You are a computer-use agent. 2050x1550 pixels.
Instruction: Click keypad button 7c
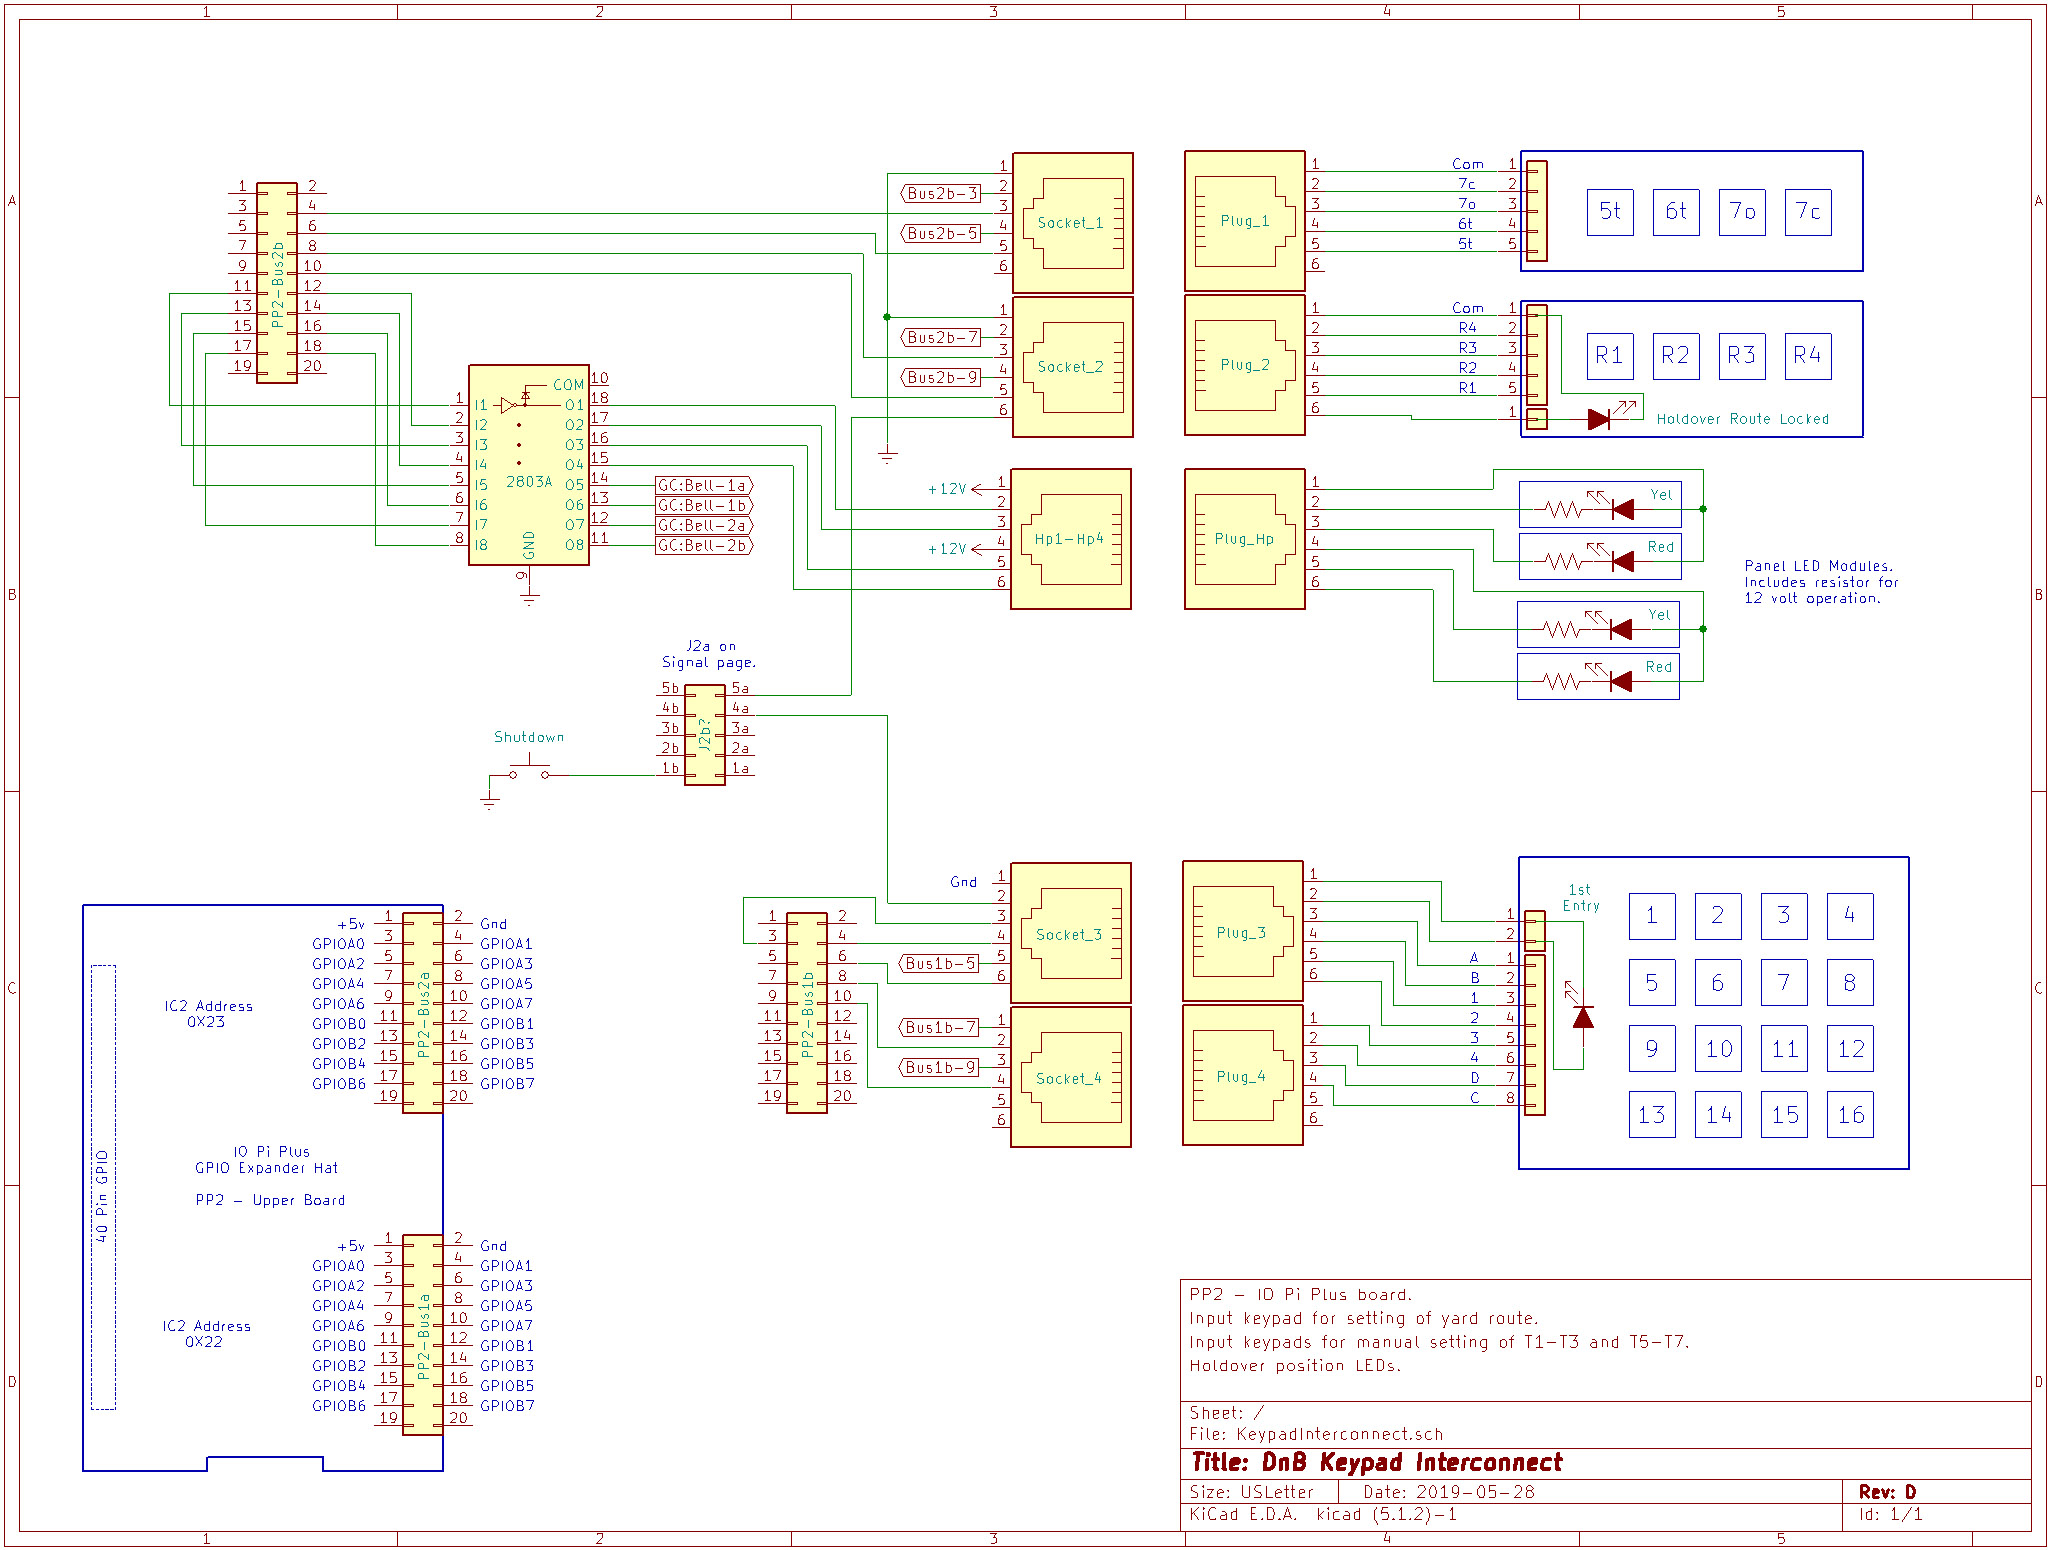coord(1808,212)
